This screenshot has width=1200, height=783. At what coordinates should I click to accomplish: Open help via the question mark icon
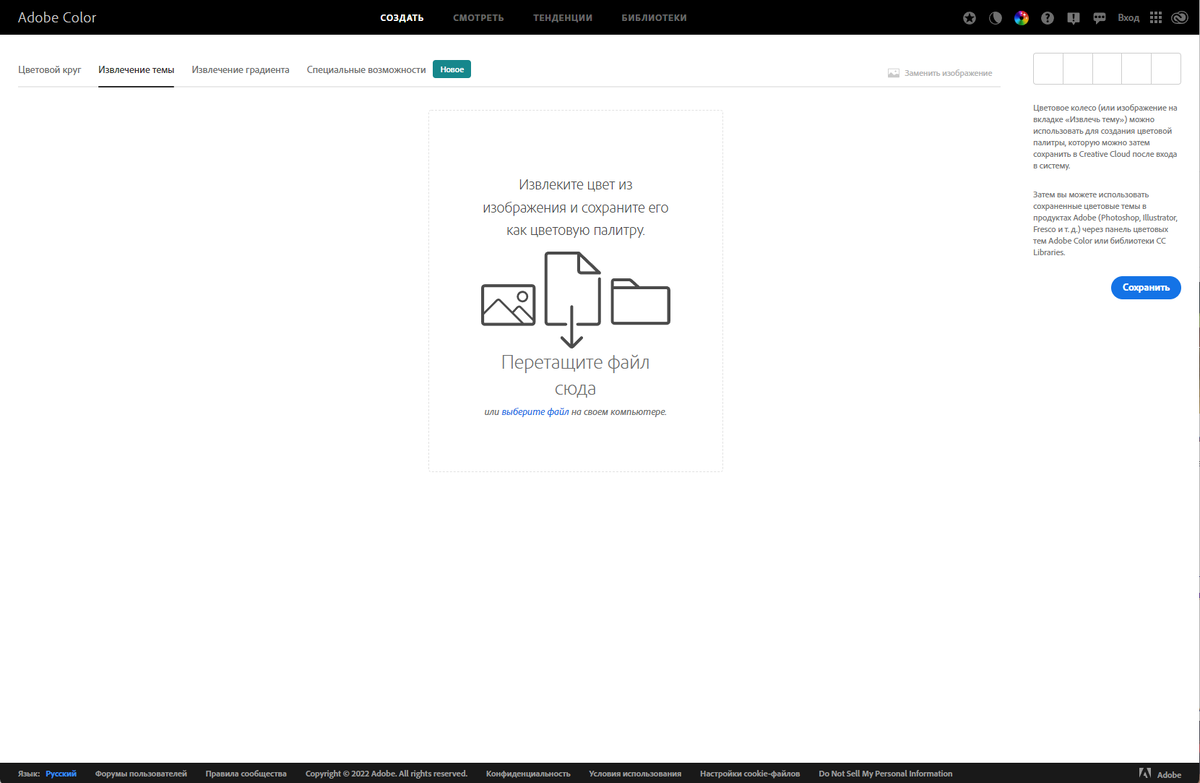[x=1047, y=18]
